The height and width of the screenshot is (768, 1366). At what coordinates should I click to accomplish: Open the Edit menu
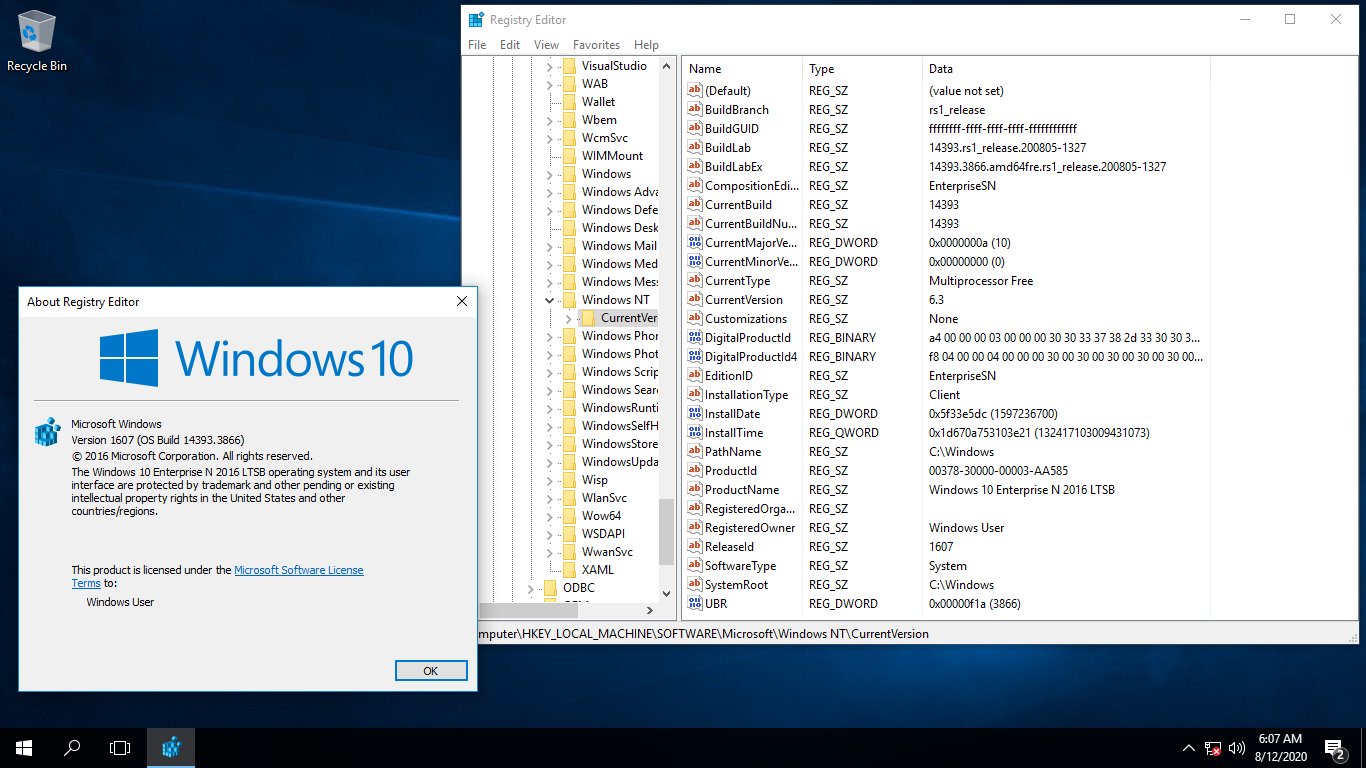(x=510, y=45)
